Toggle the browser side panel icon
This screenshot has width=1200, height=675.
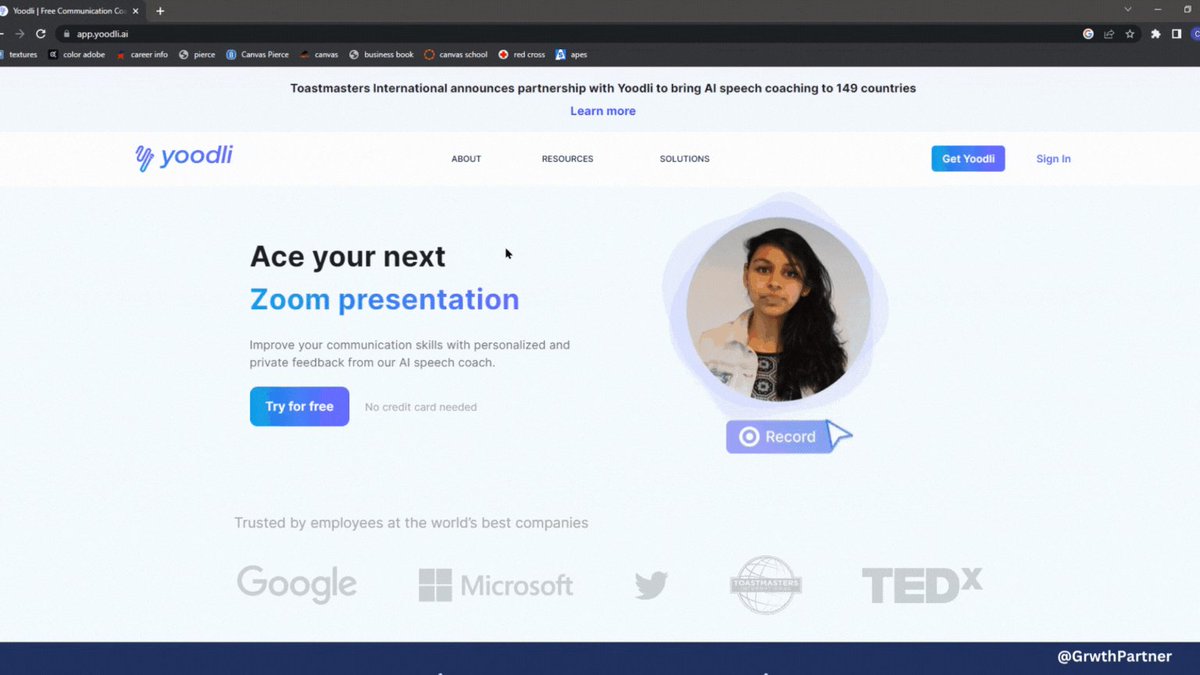tap(1177, 33)
